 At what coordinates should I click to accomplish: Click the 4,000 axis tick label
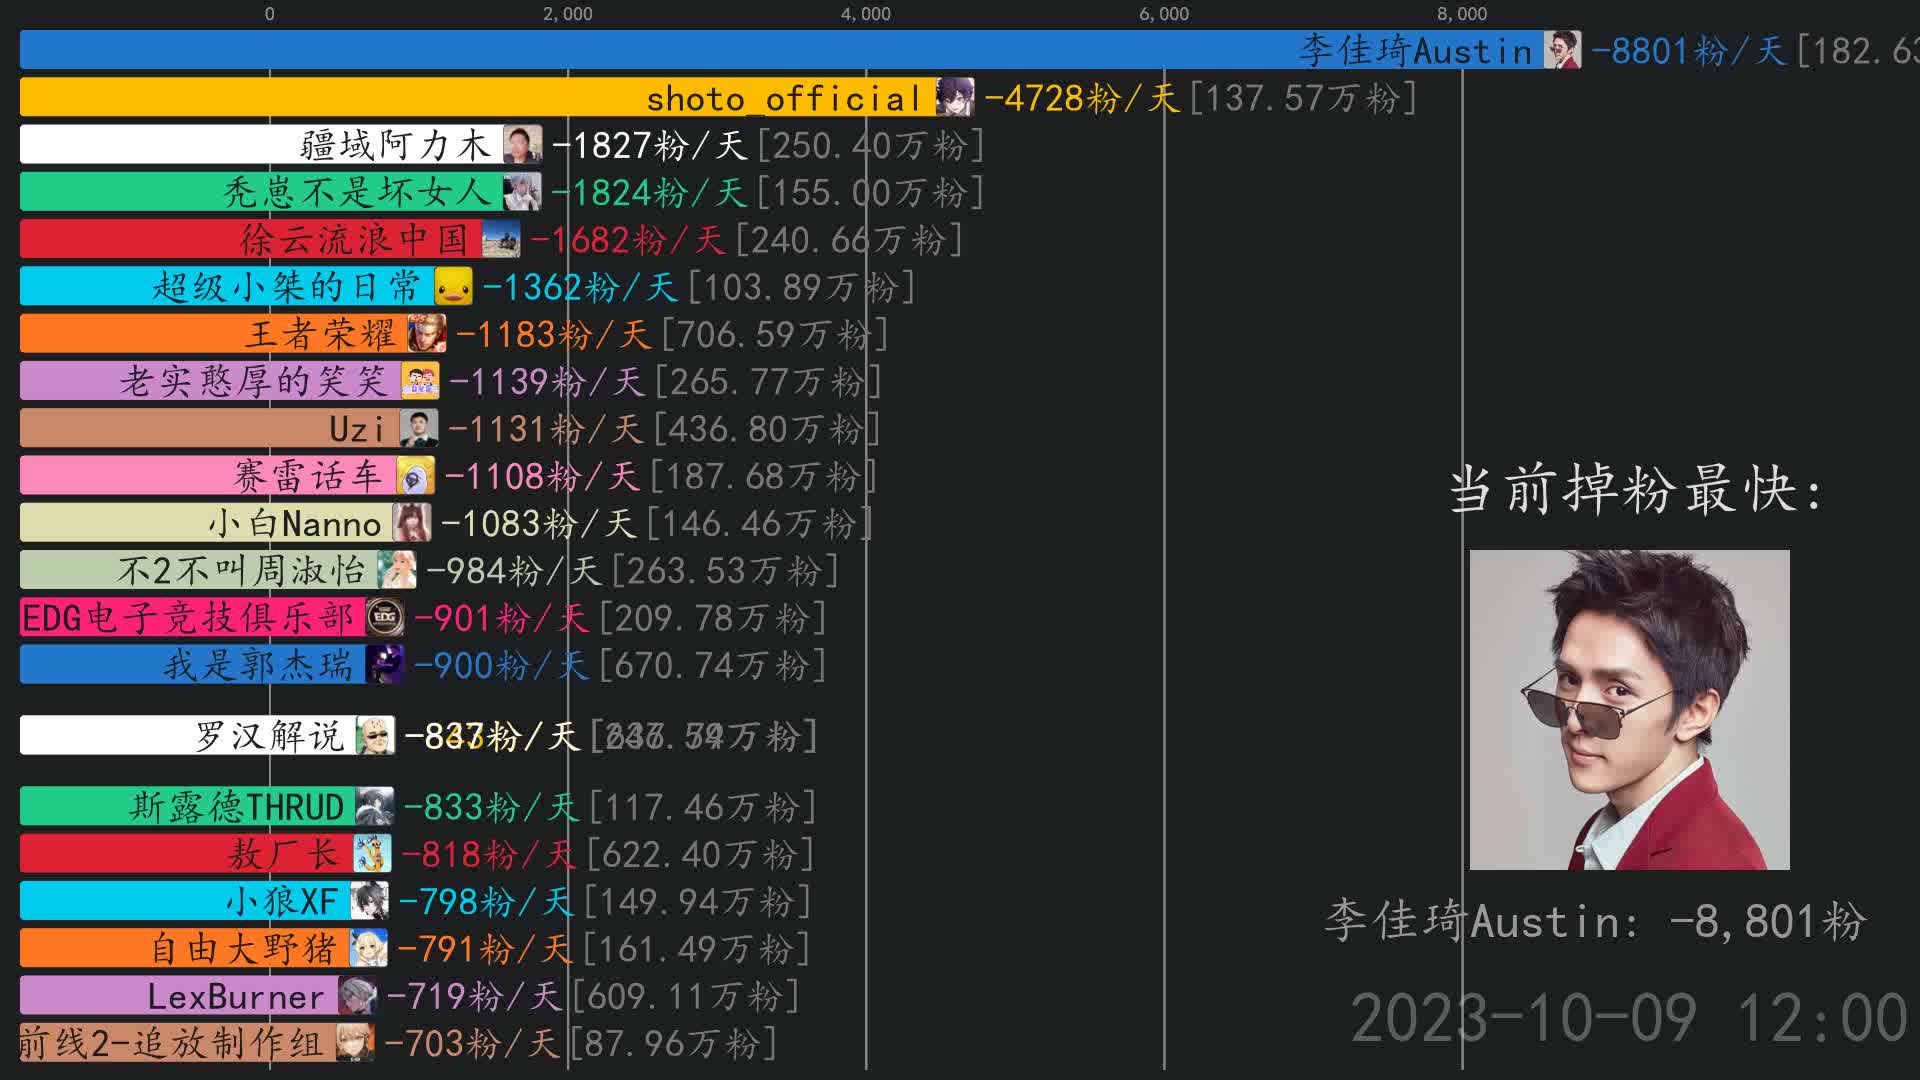(x=866, y=14)
